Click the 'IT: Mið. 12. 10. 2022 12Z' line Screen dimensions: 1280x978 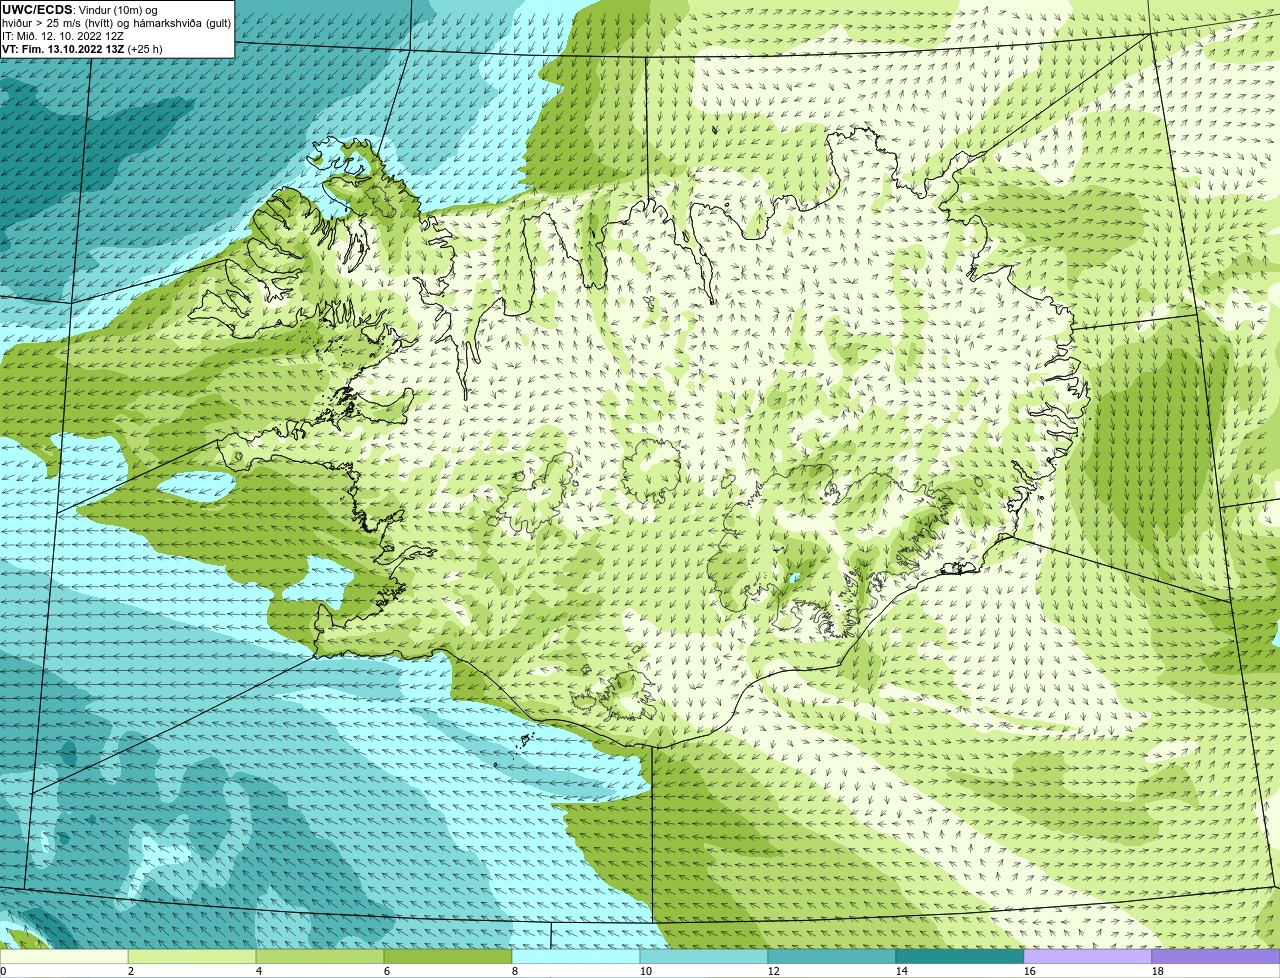click(63, 36)
